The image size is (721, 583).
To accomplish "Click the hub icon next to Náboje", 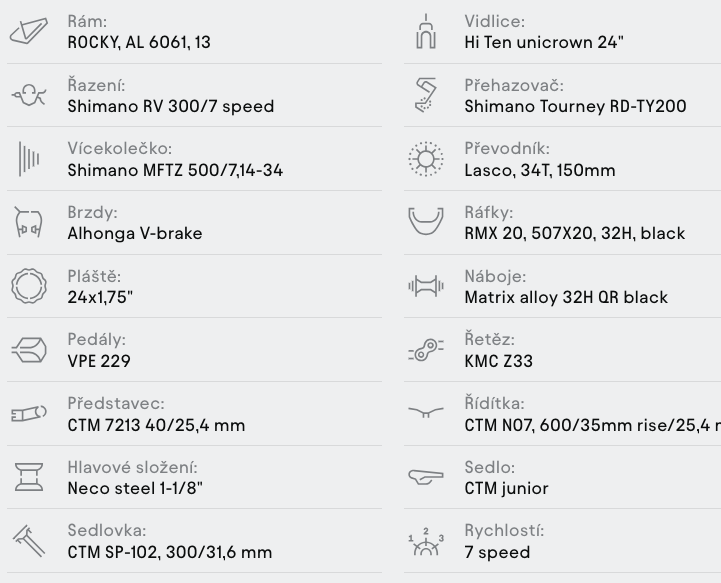I will click(426, 286).
